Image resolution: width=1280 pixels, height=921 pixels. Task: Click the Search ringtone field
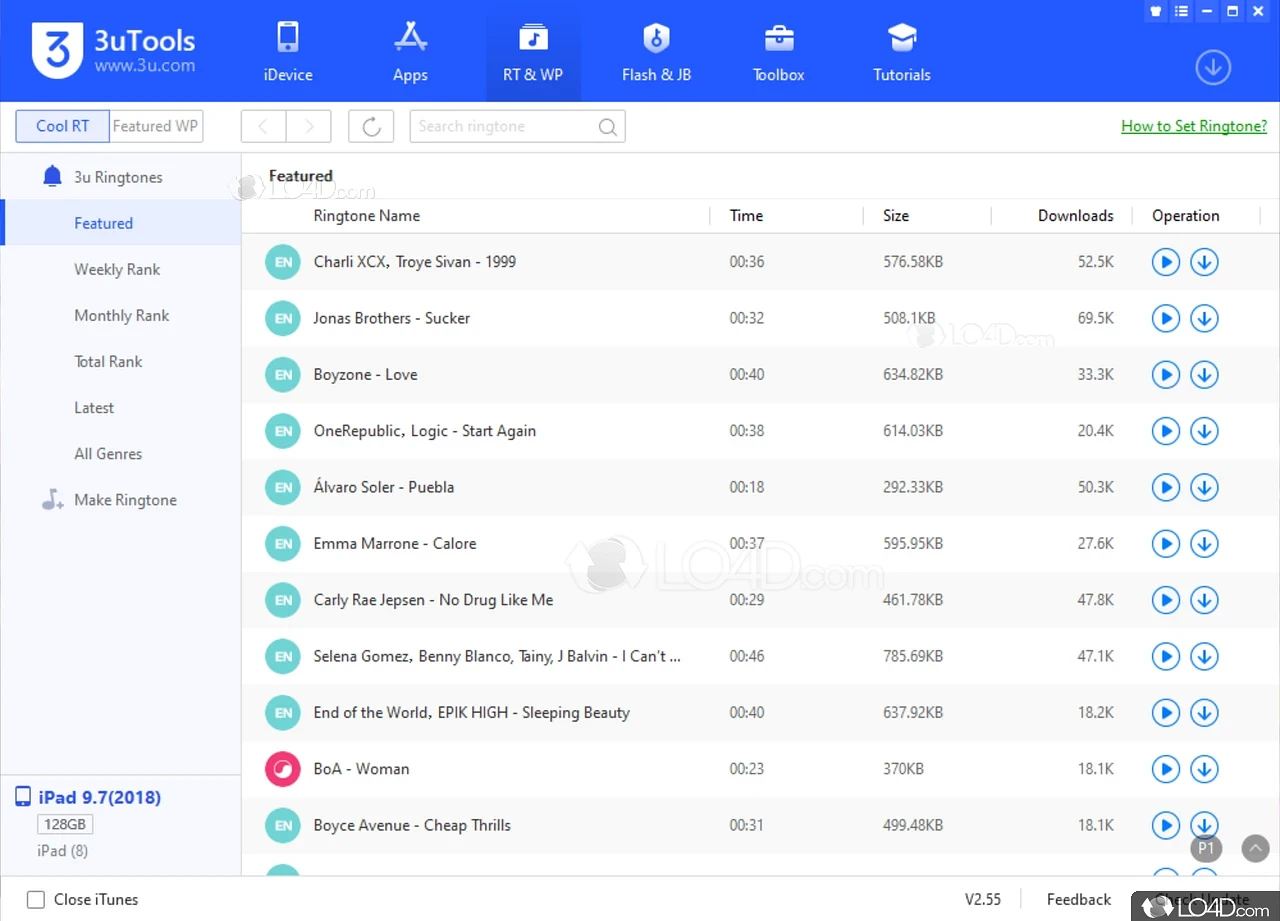click(x=505, y=127)
